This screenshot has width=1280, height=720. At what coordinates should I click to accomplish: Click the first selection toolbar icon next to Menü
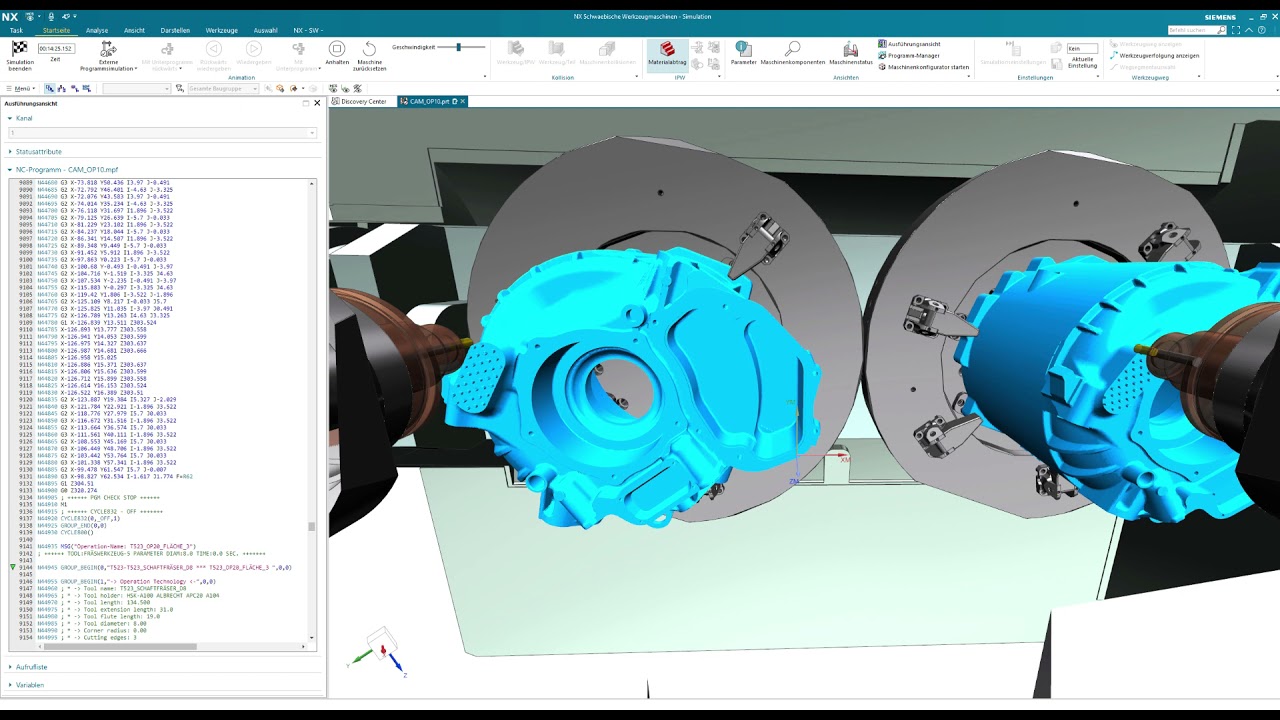[x=50, y=89]
